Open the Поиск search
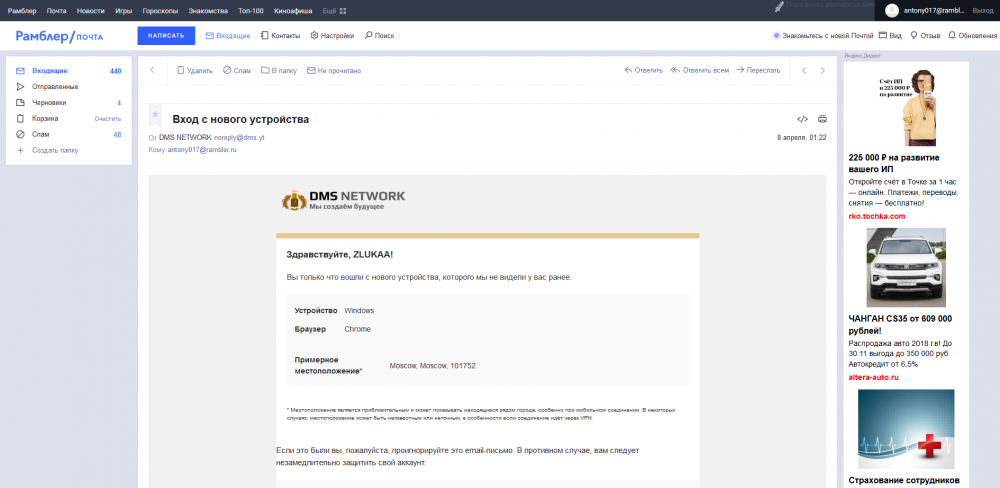This screenshot has width=1000, height=488. [379, 35]
